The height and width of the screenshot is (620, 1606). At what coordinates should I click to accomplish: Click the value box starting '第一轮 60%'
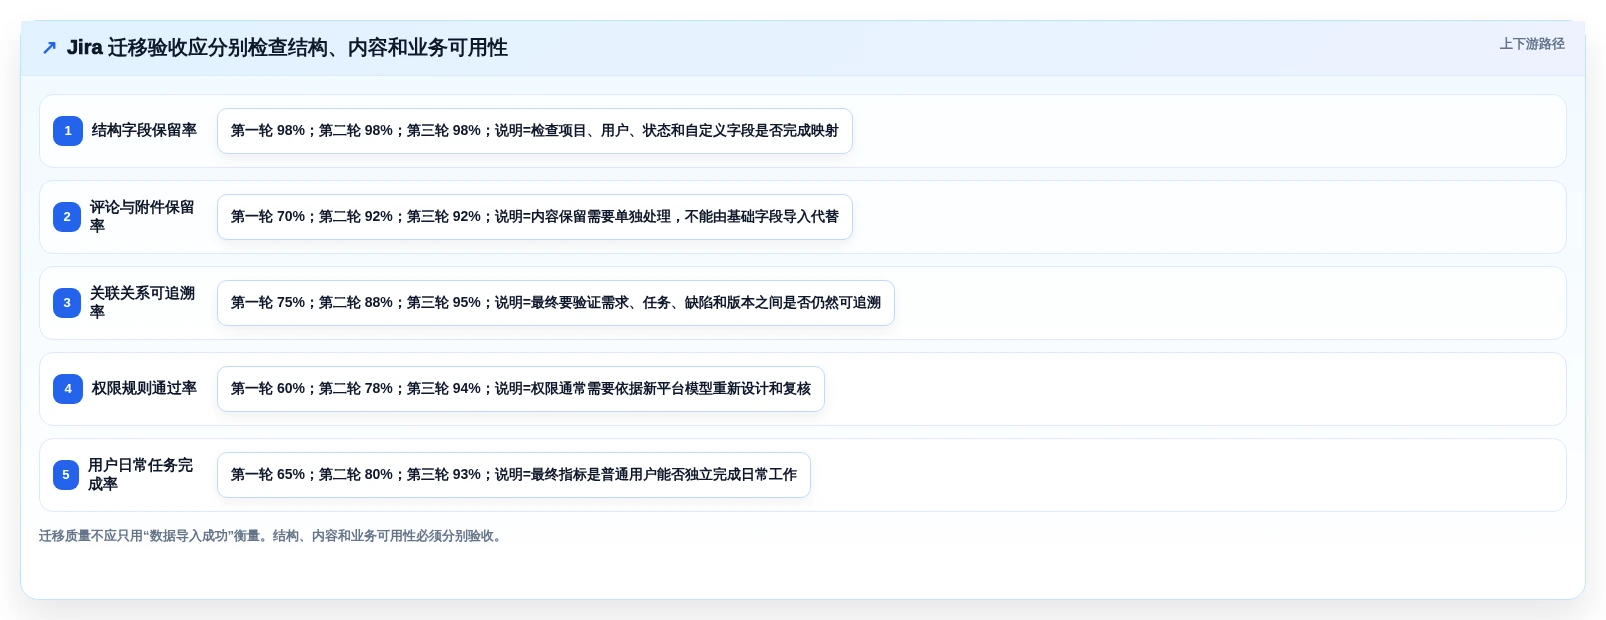(x=521, y=389)
